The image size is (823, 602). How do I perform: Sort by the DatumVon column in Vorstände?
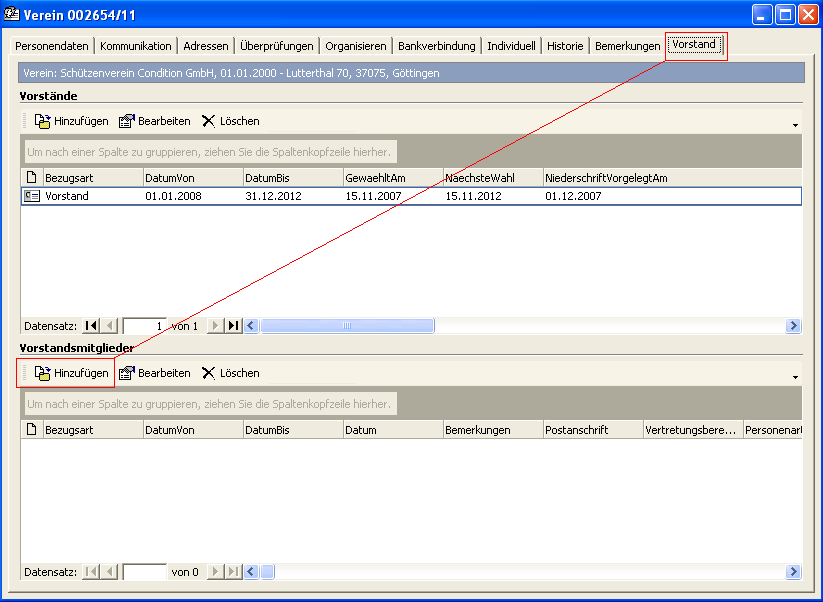tap(192, 178)
